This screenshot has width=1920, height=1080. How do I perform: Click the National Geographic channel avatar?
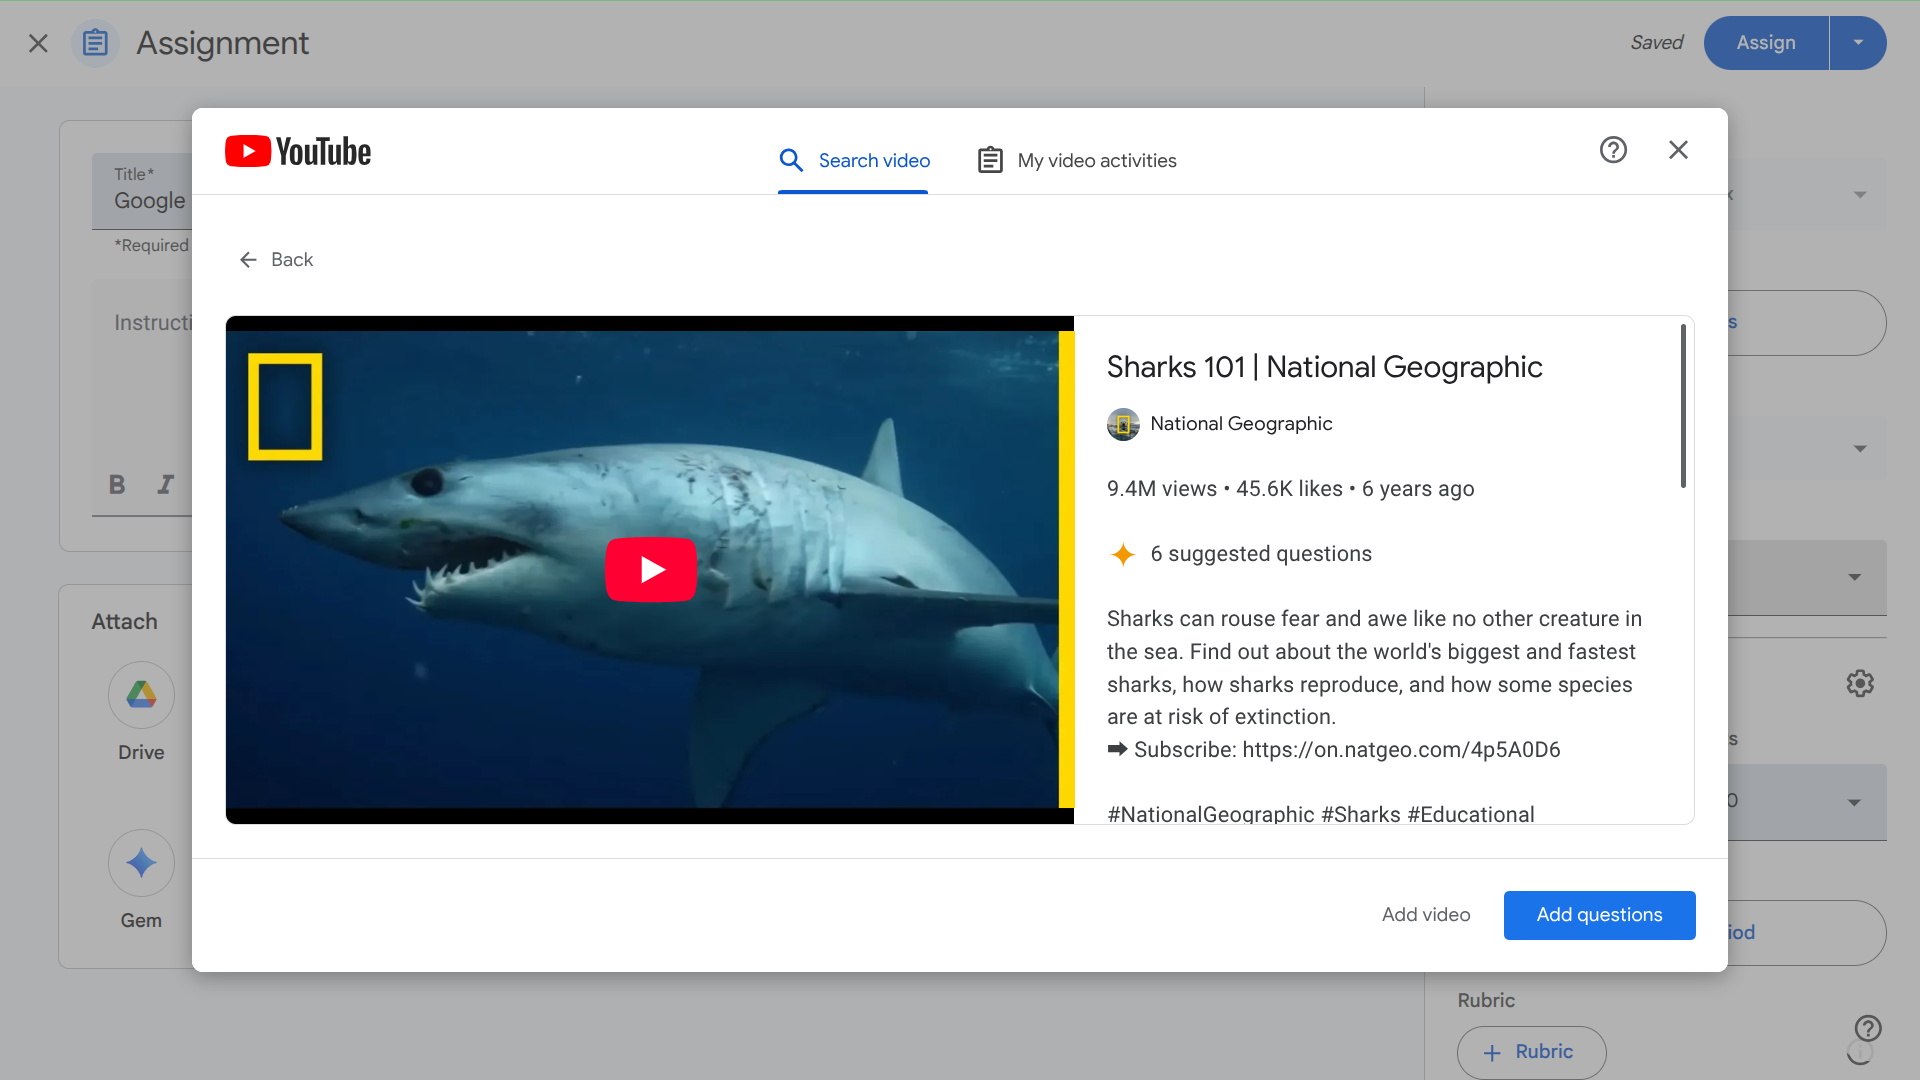tap(1123, 424)
